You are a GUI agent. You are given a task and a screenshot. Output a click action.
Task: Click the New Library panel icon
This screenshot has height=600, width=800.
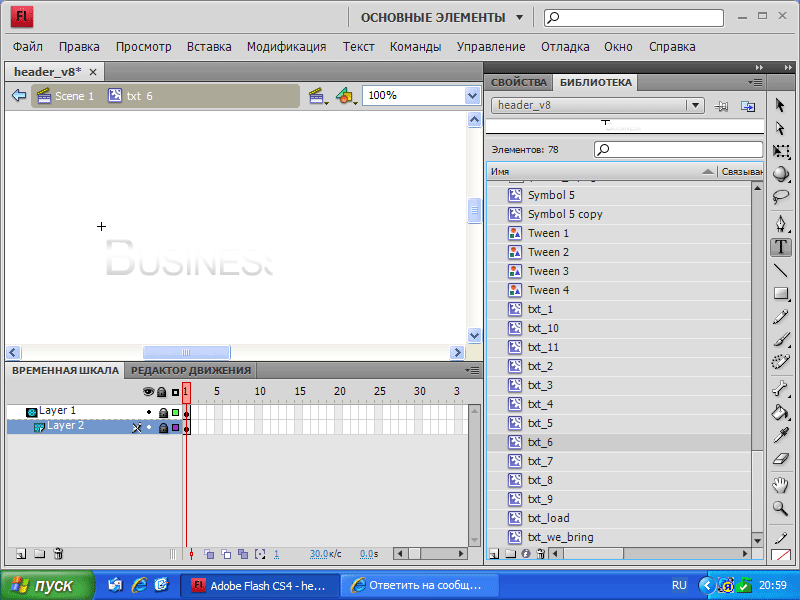click(748, 106)
